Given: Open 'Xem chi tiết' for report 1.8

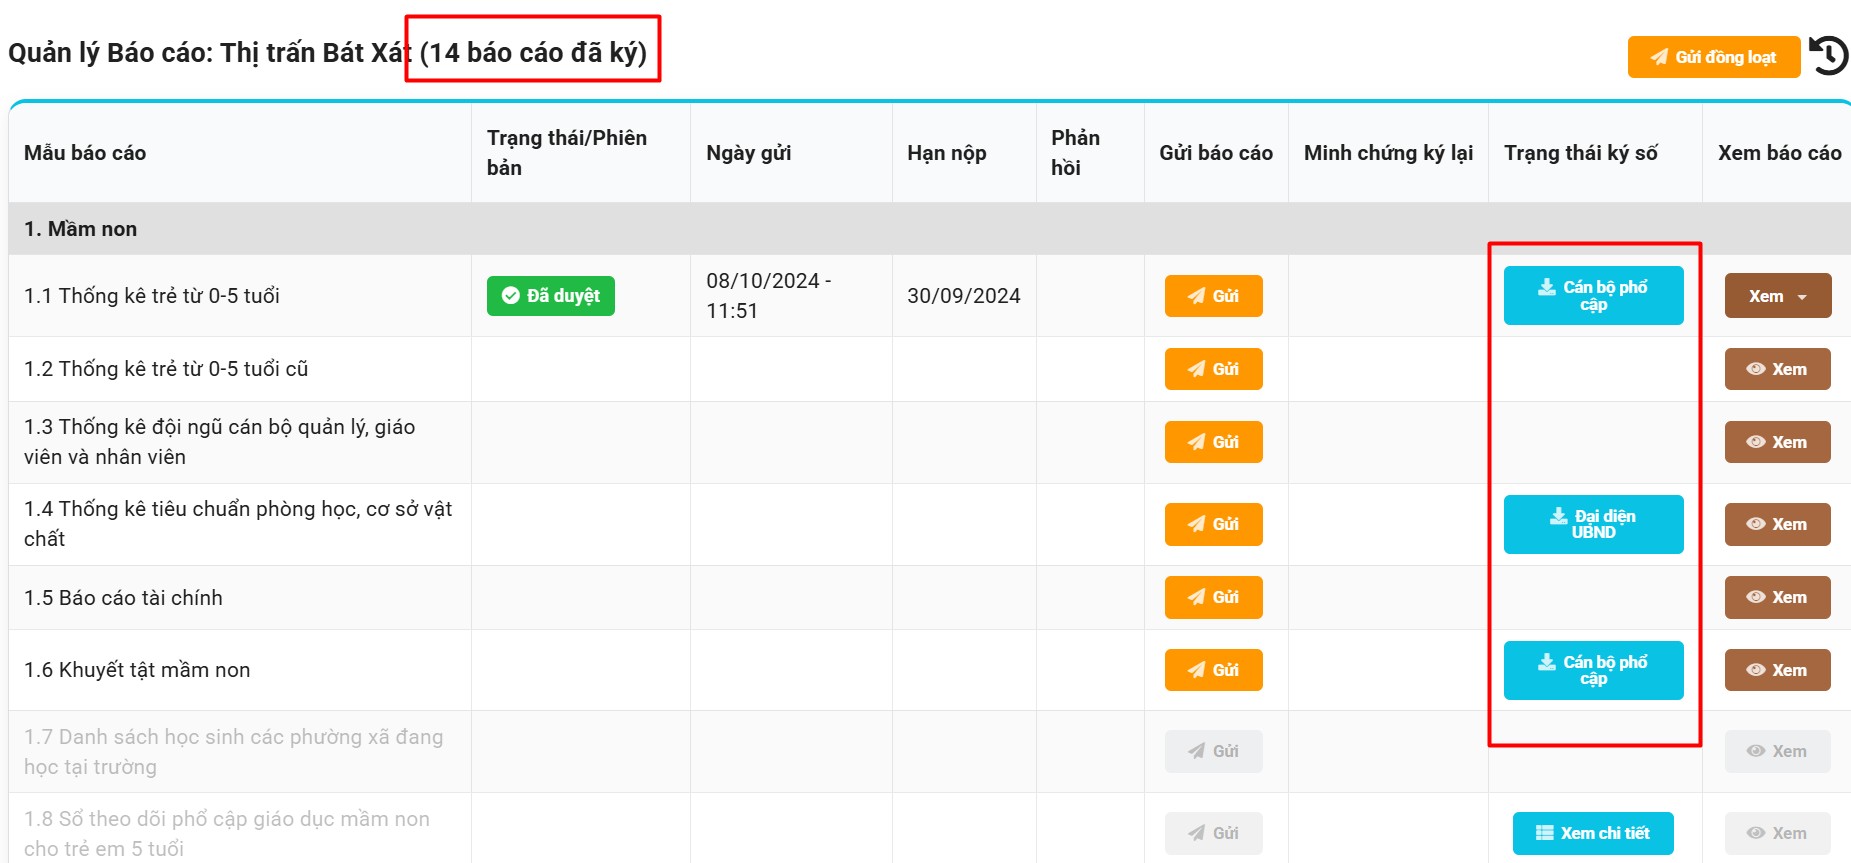Looking at the screenshot, I should click(1593, 833).
